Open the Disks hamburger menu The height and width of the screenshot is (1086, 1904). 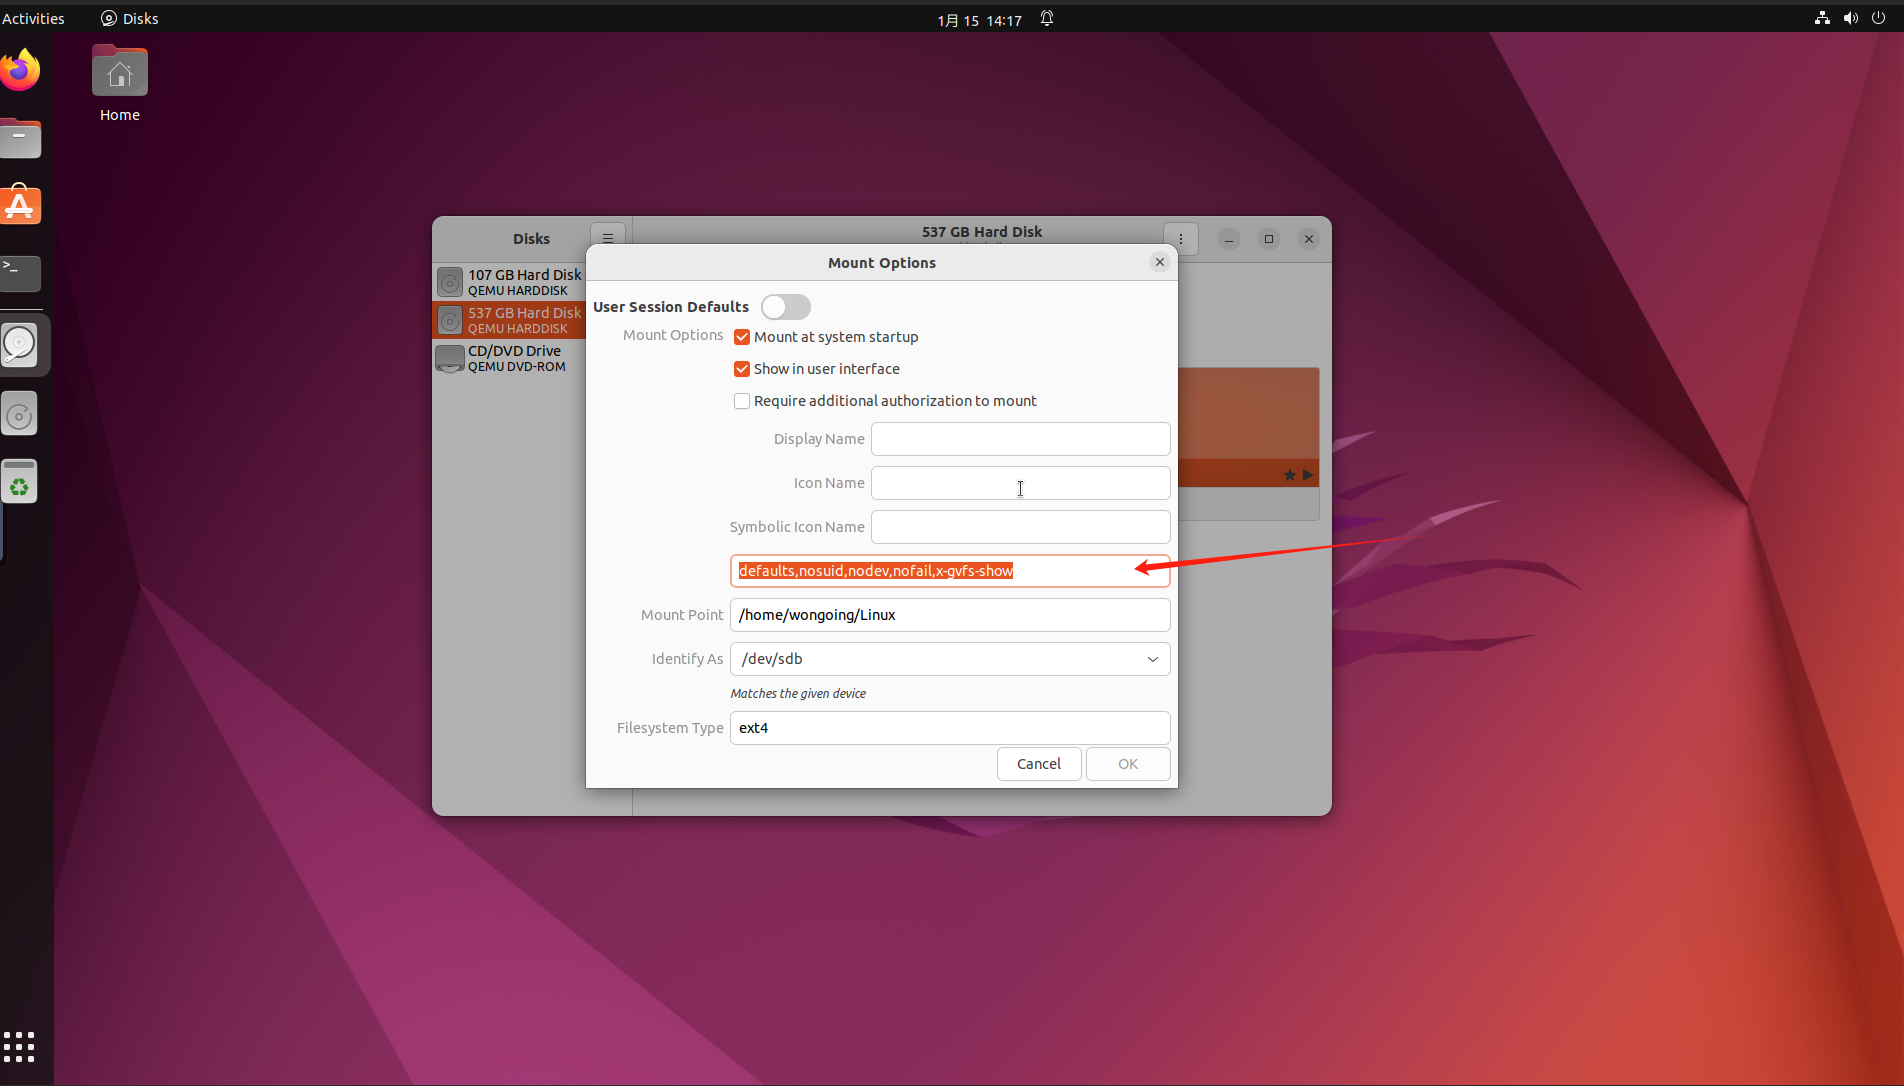pyautogui.click(x=607, y=239)
